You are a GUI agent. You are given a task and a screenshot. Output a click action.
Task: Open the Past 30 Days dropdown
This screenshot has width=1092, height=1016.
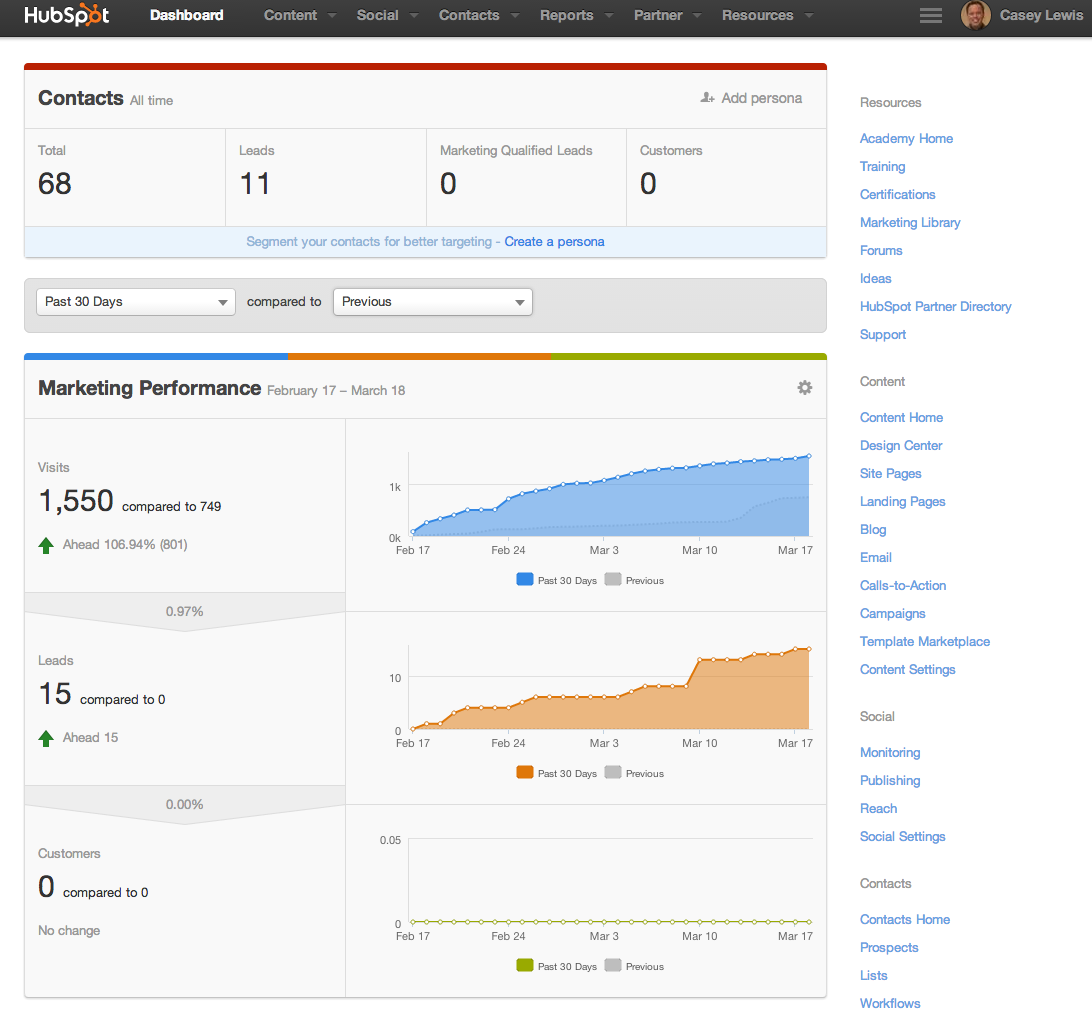pos(136,302)
